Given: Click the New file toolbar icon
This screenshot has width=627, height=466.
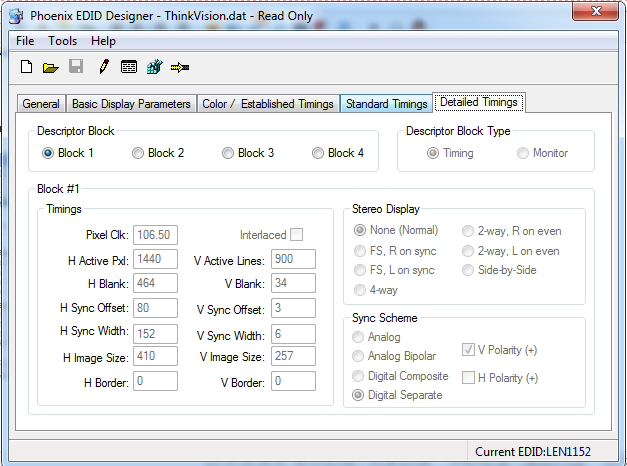Looking at the screenshot, I should (27, 67).
